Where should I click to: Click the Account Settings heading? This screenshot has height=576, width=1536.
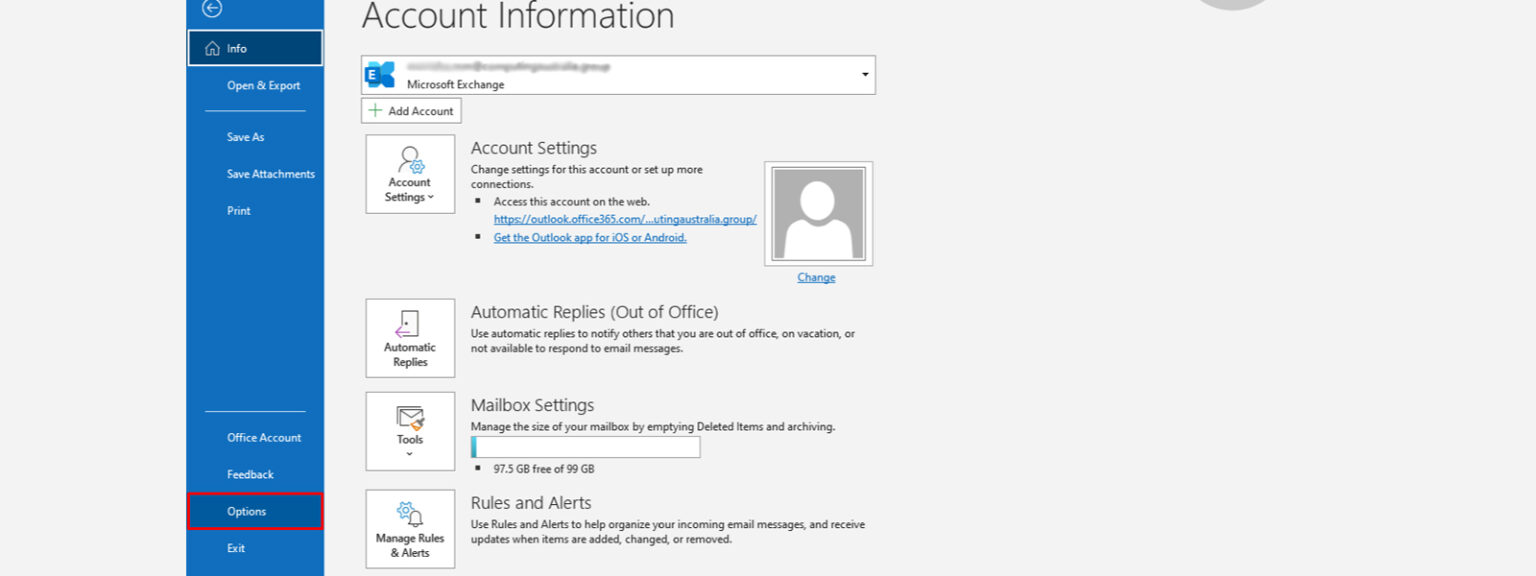click(534, 148)
